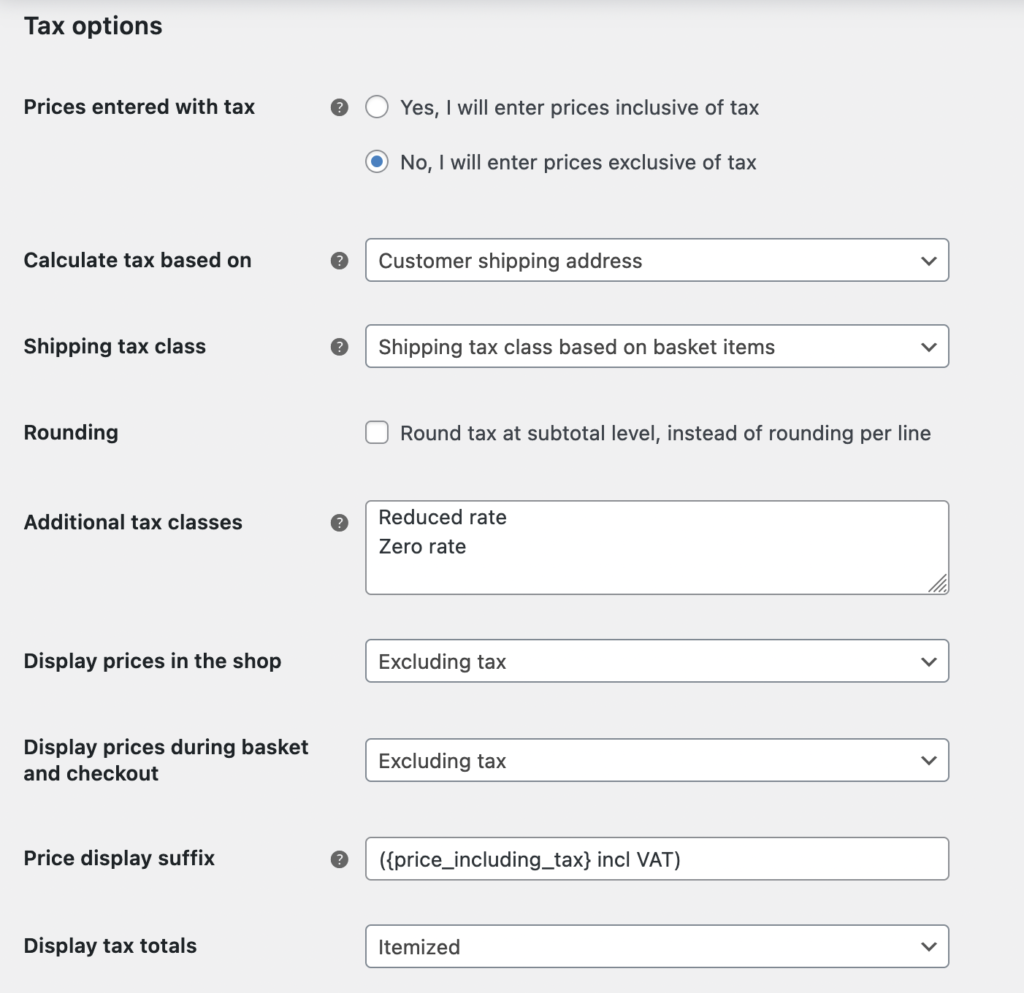Click help icon beside Shipping tax class
The width and height of the screenshot is (1024, 993).
(x=340, y=347)
